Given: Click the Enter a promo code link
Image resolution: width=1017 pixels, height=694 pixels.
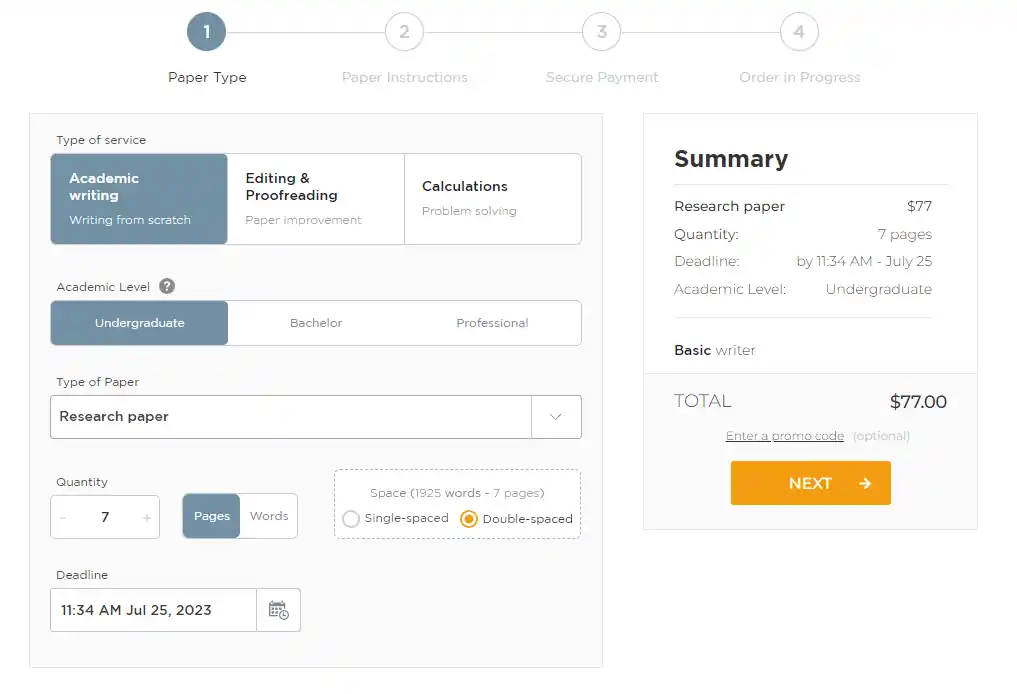Looking at the screenshot, I should pyautogui.click(x=784, y=436).
